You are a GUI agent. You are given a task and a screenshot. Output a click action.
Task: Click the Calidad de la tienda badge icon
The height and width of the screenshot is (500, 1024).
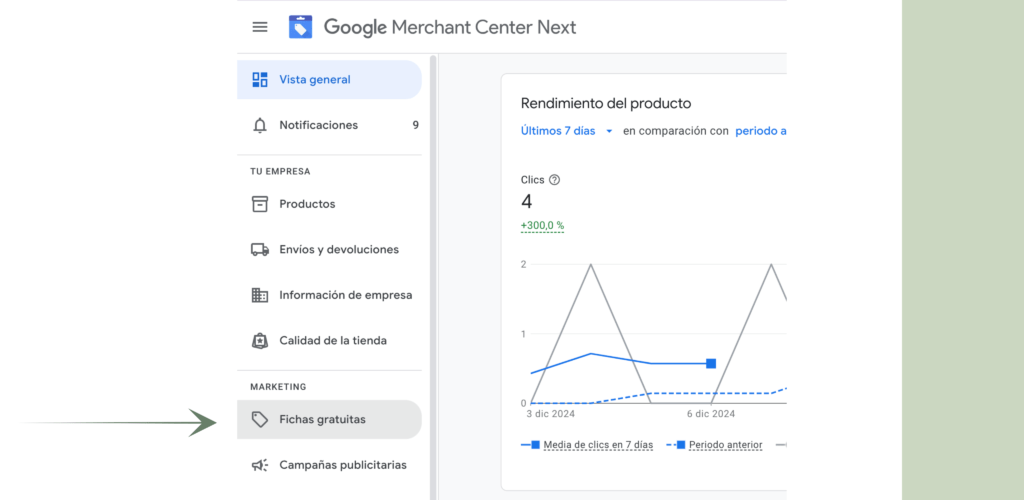click(x=260, y=341)
